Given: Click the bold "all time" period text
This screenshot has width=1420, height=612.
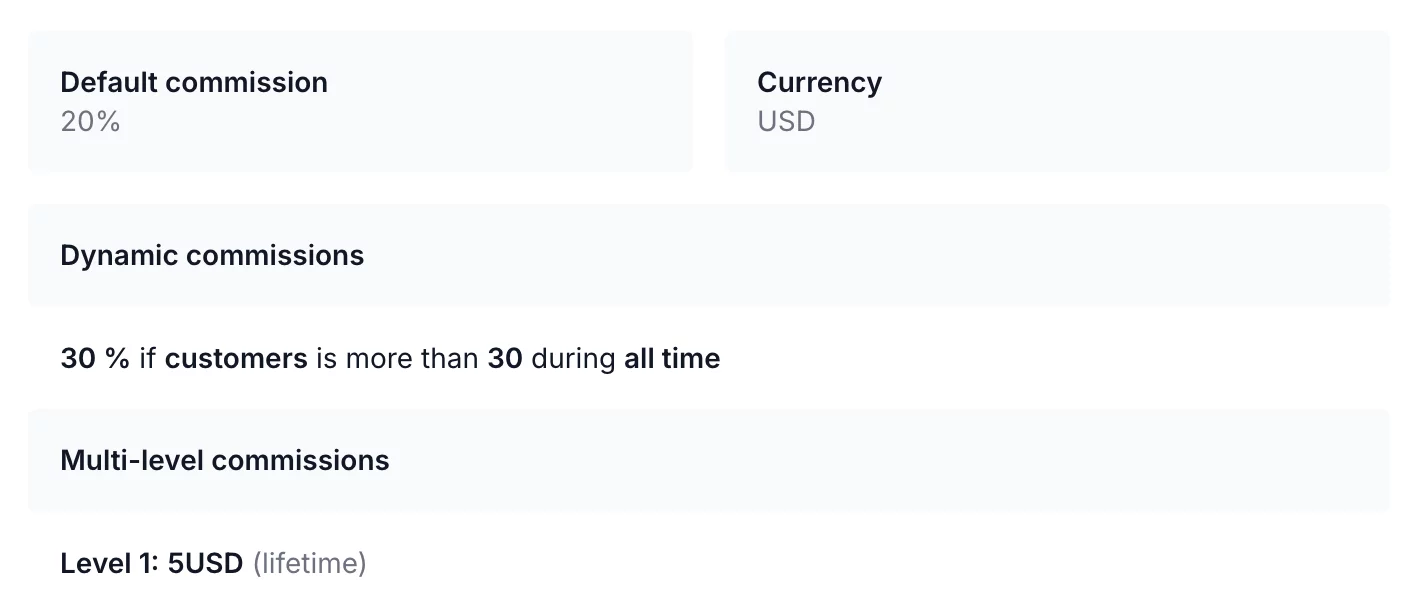Looking at the screenshot, I should (672, 359).
